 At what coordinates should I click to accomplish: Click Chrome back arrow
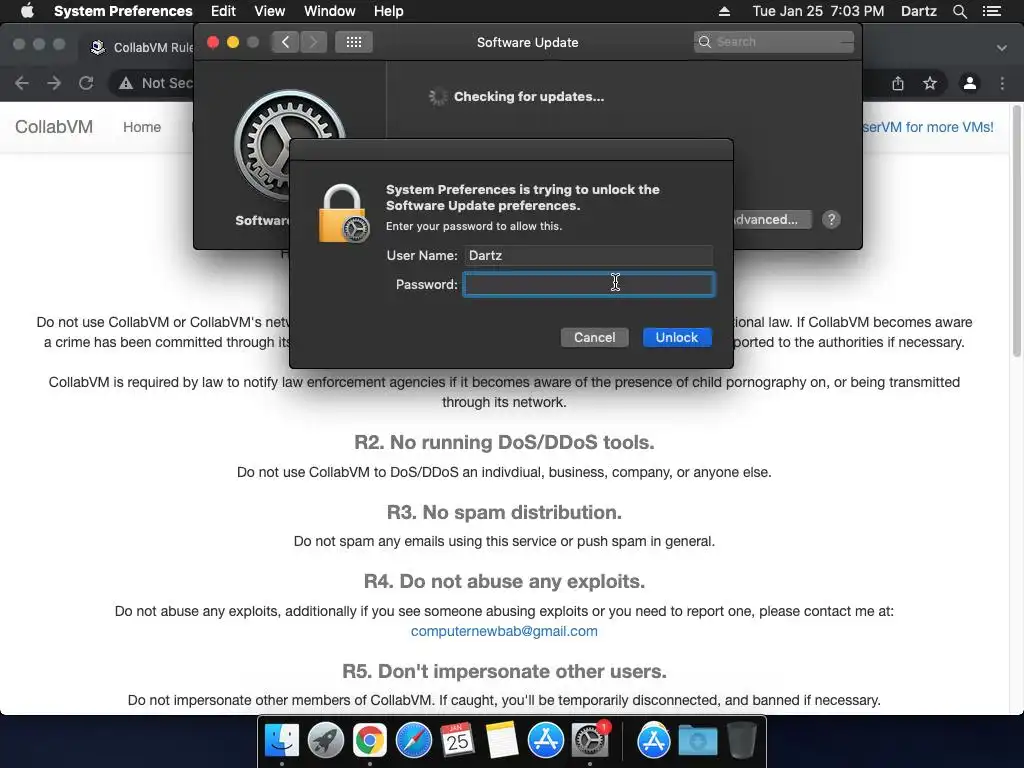pos(22,83)
